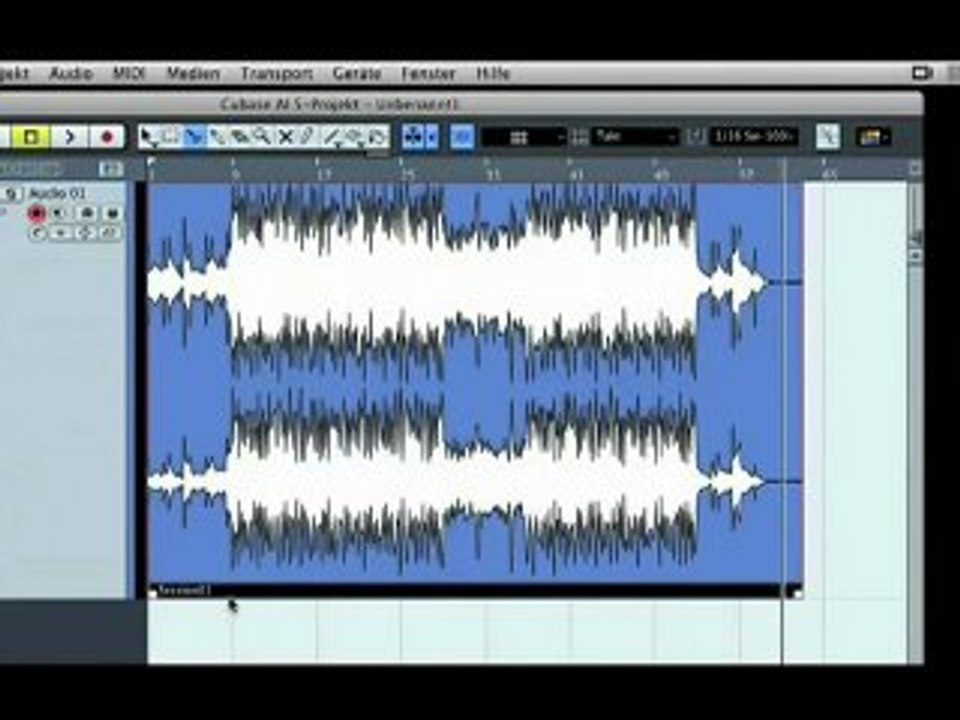Open the Hilfe menu
This screenshot has height=720, width=960.
coord(493,73)
